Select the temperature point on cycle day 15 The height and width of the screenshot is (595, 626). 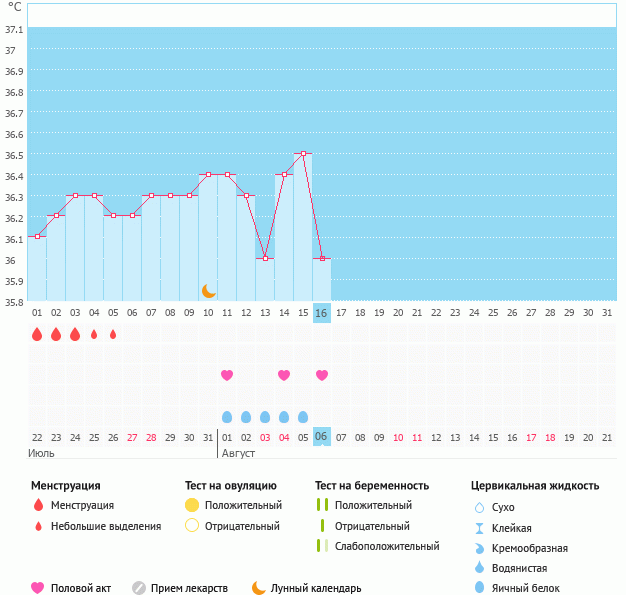click(x=303, y=154)
